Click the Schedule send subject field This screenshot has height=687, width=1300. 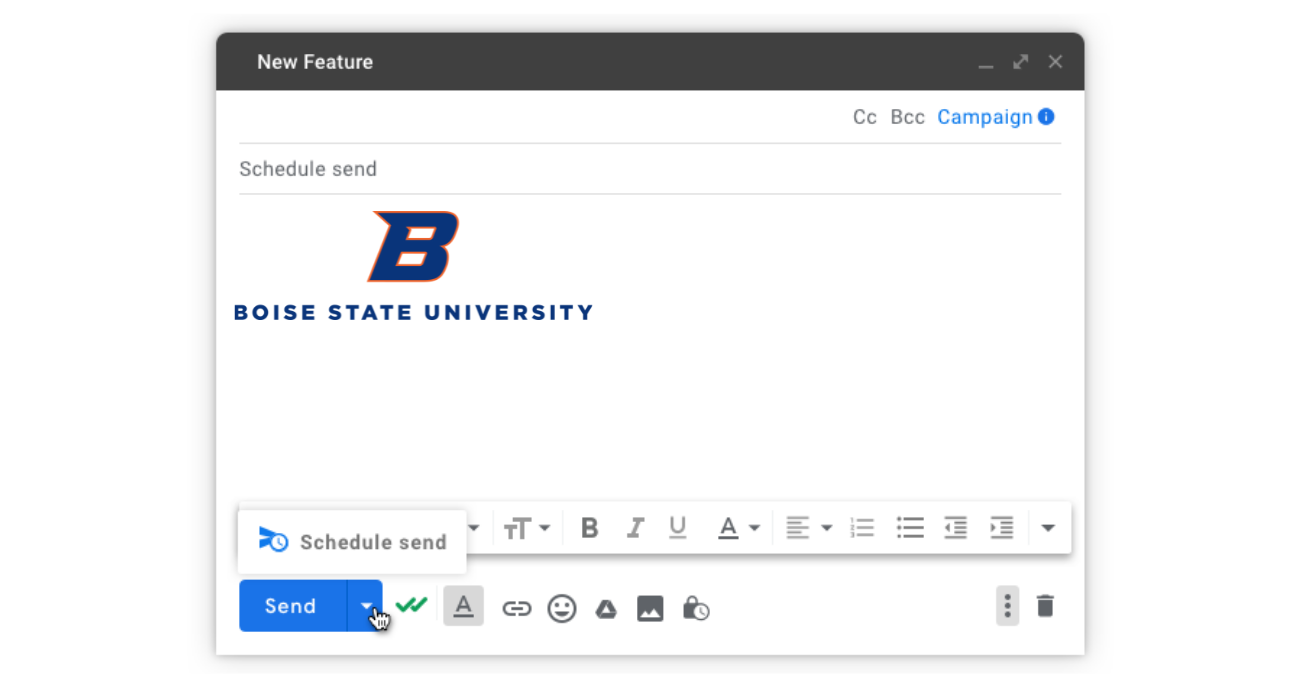click(x=650, y=169)
